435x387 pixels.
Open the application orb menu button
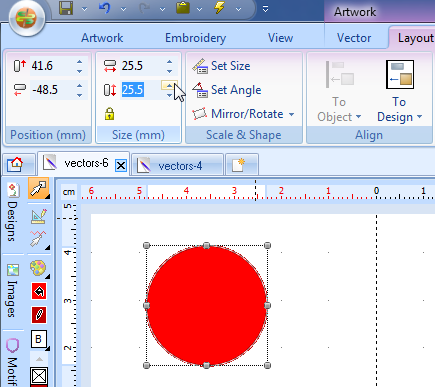point(27,18)
